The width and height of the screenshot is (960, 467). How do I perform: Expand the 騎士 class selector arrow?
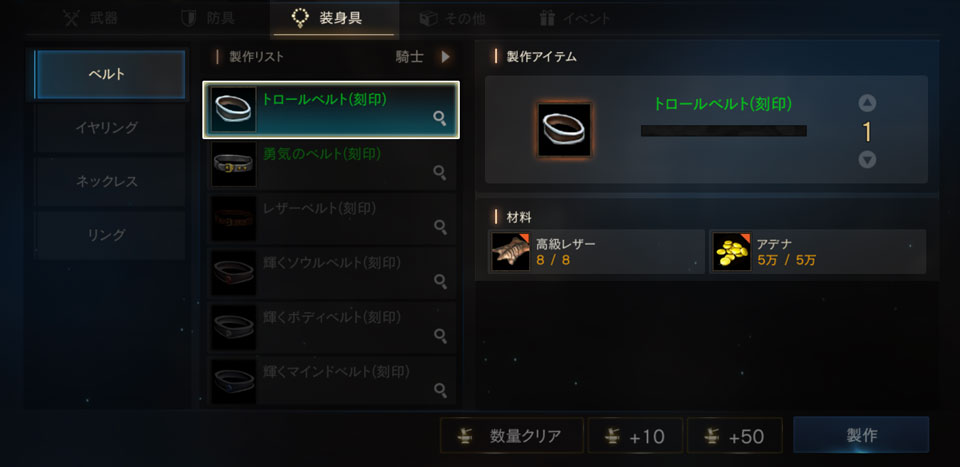[445, 57]
